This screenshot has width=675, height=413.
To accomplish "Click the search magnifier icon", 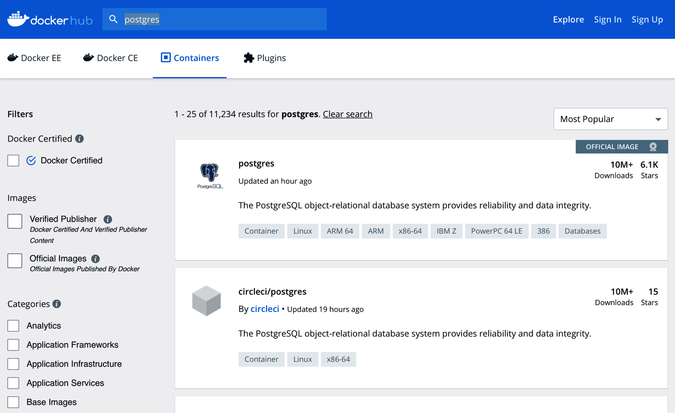I will tap(113, 19).
